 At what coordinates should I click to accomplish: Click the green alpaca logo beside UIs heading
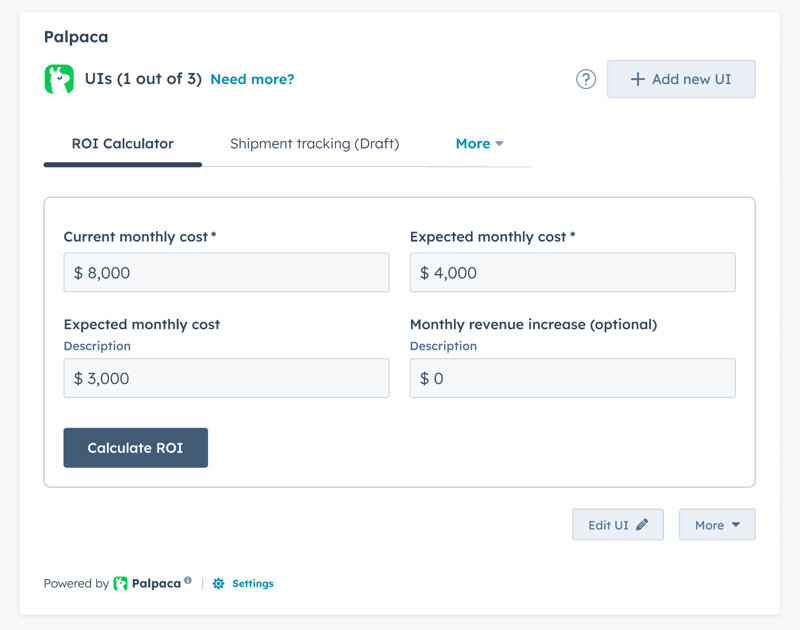tap(59, 79)
